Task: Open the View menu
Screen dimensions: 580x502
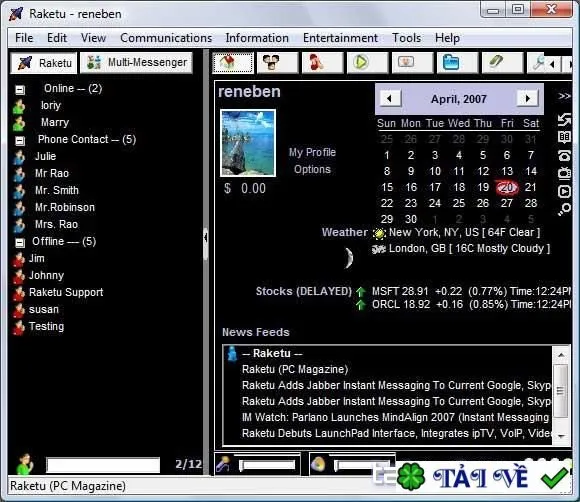Action: tap(94, 38)
